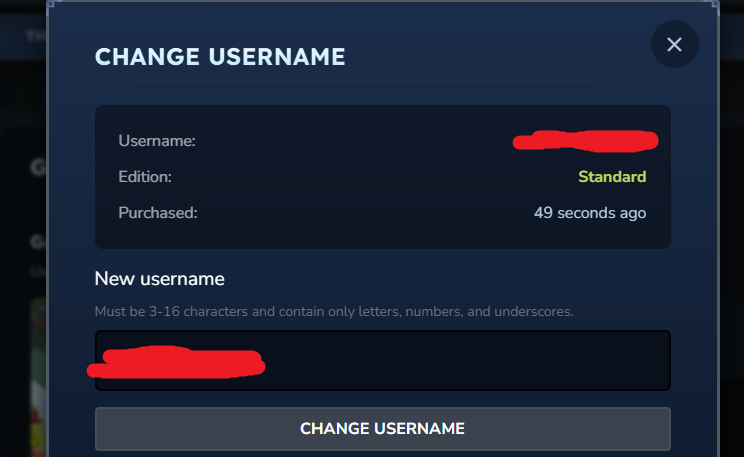Click the Purchased label
The image size is (744, 457).
(x=158, y=213)
